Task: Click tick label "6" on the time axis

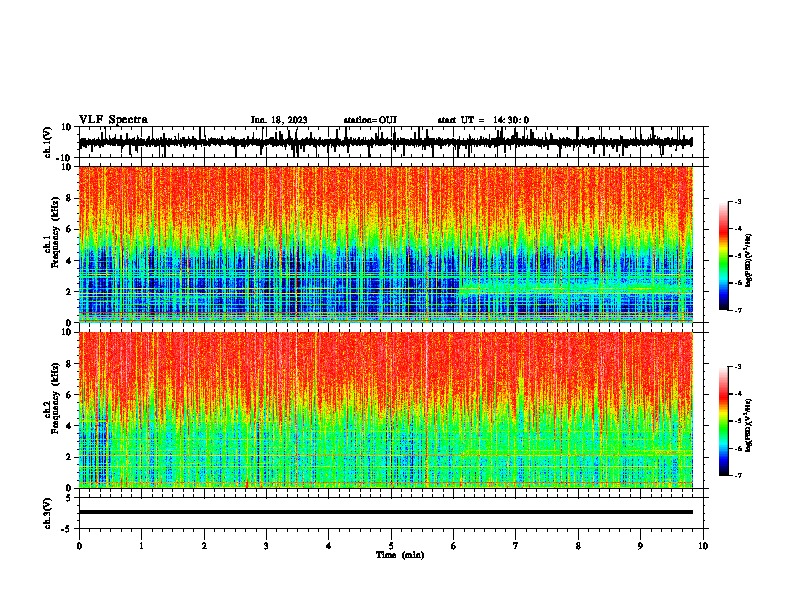Action: (453, 546)
